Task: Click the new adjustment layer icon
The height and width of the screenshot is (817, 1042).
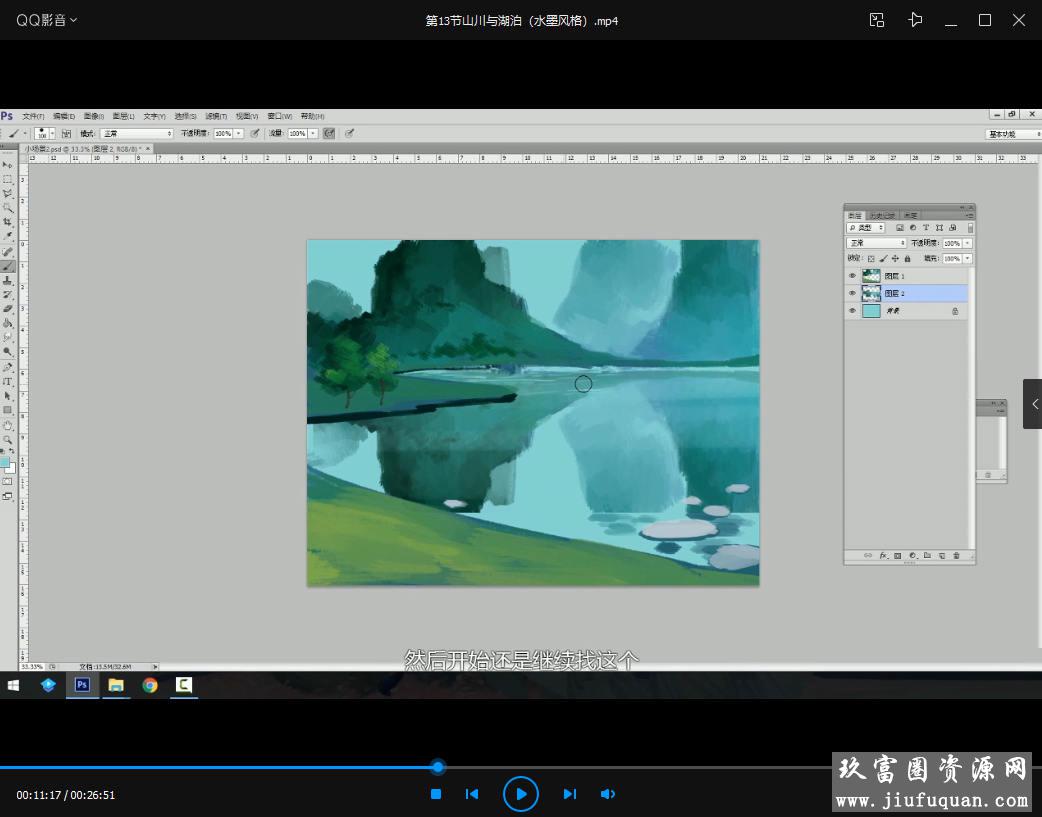Action: point(913,556)
